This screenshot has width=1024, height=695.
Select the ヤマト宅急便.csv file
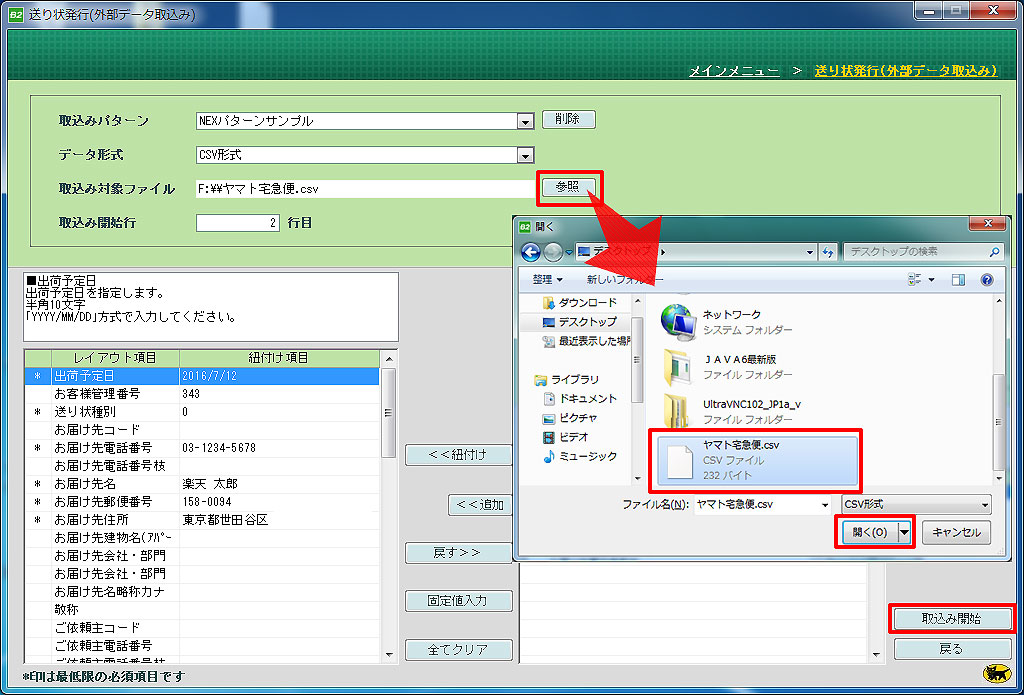coord(758,461)
